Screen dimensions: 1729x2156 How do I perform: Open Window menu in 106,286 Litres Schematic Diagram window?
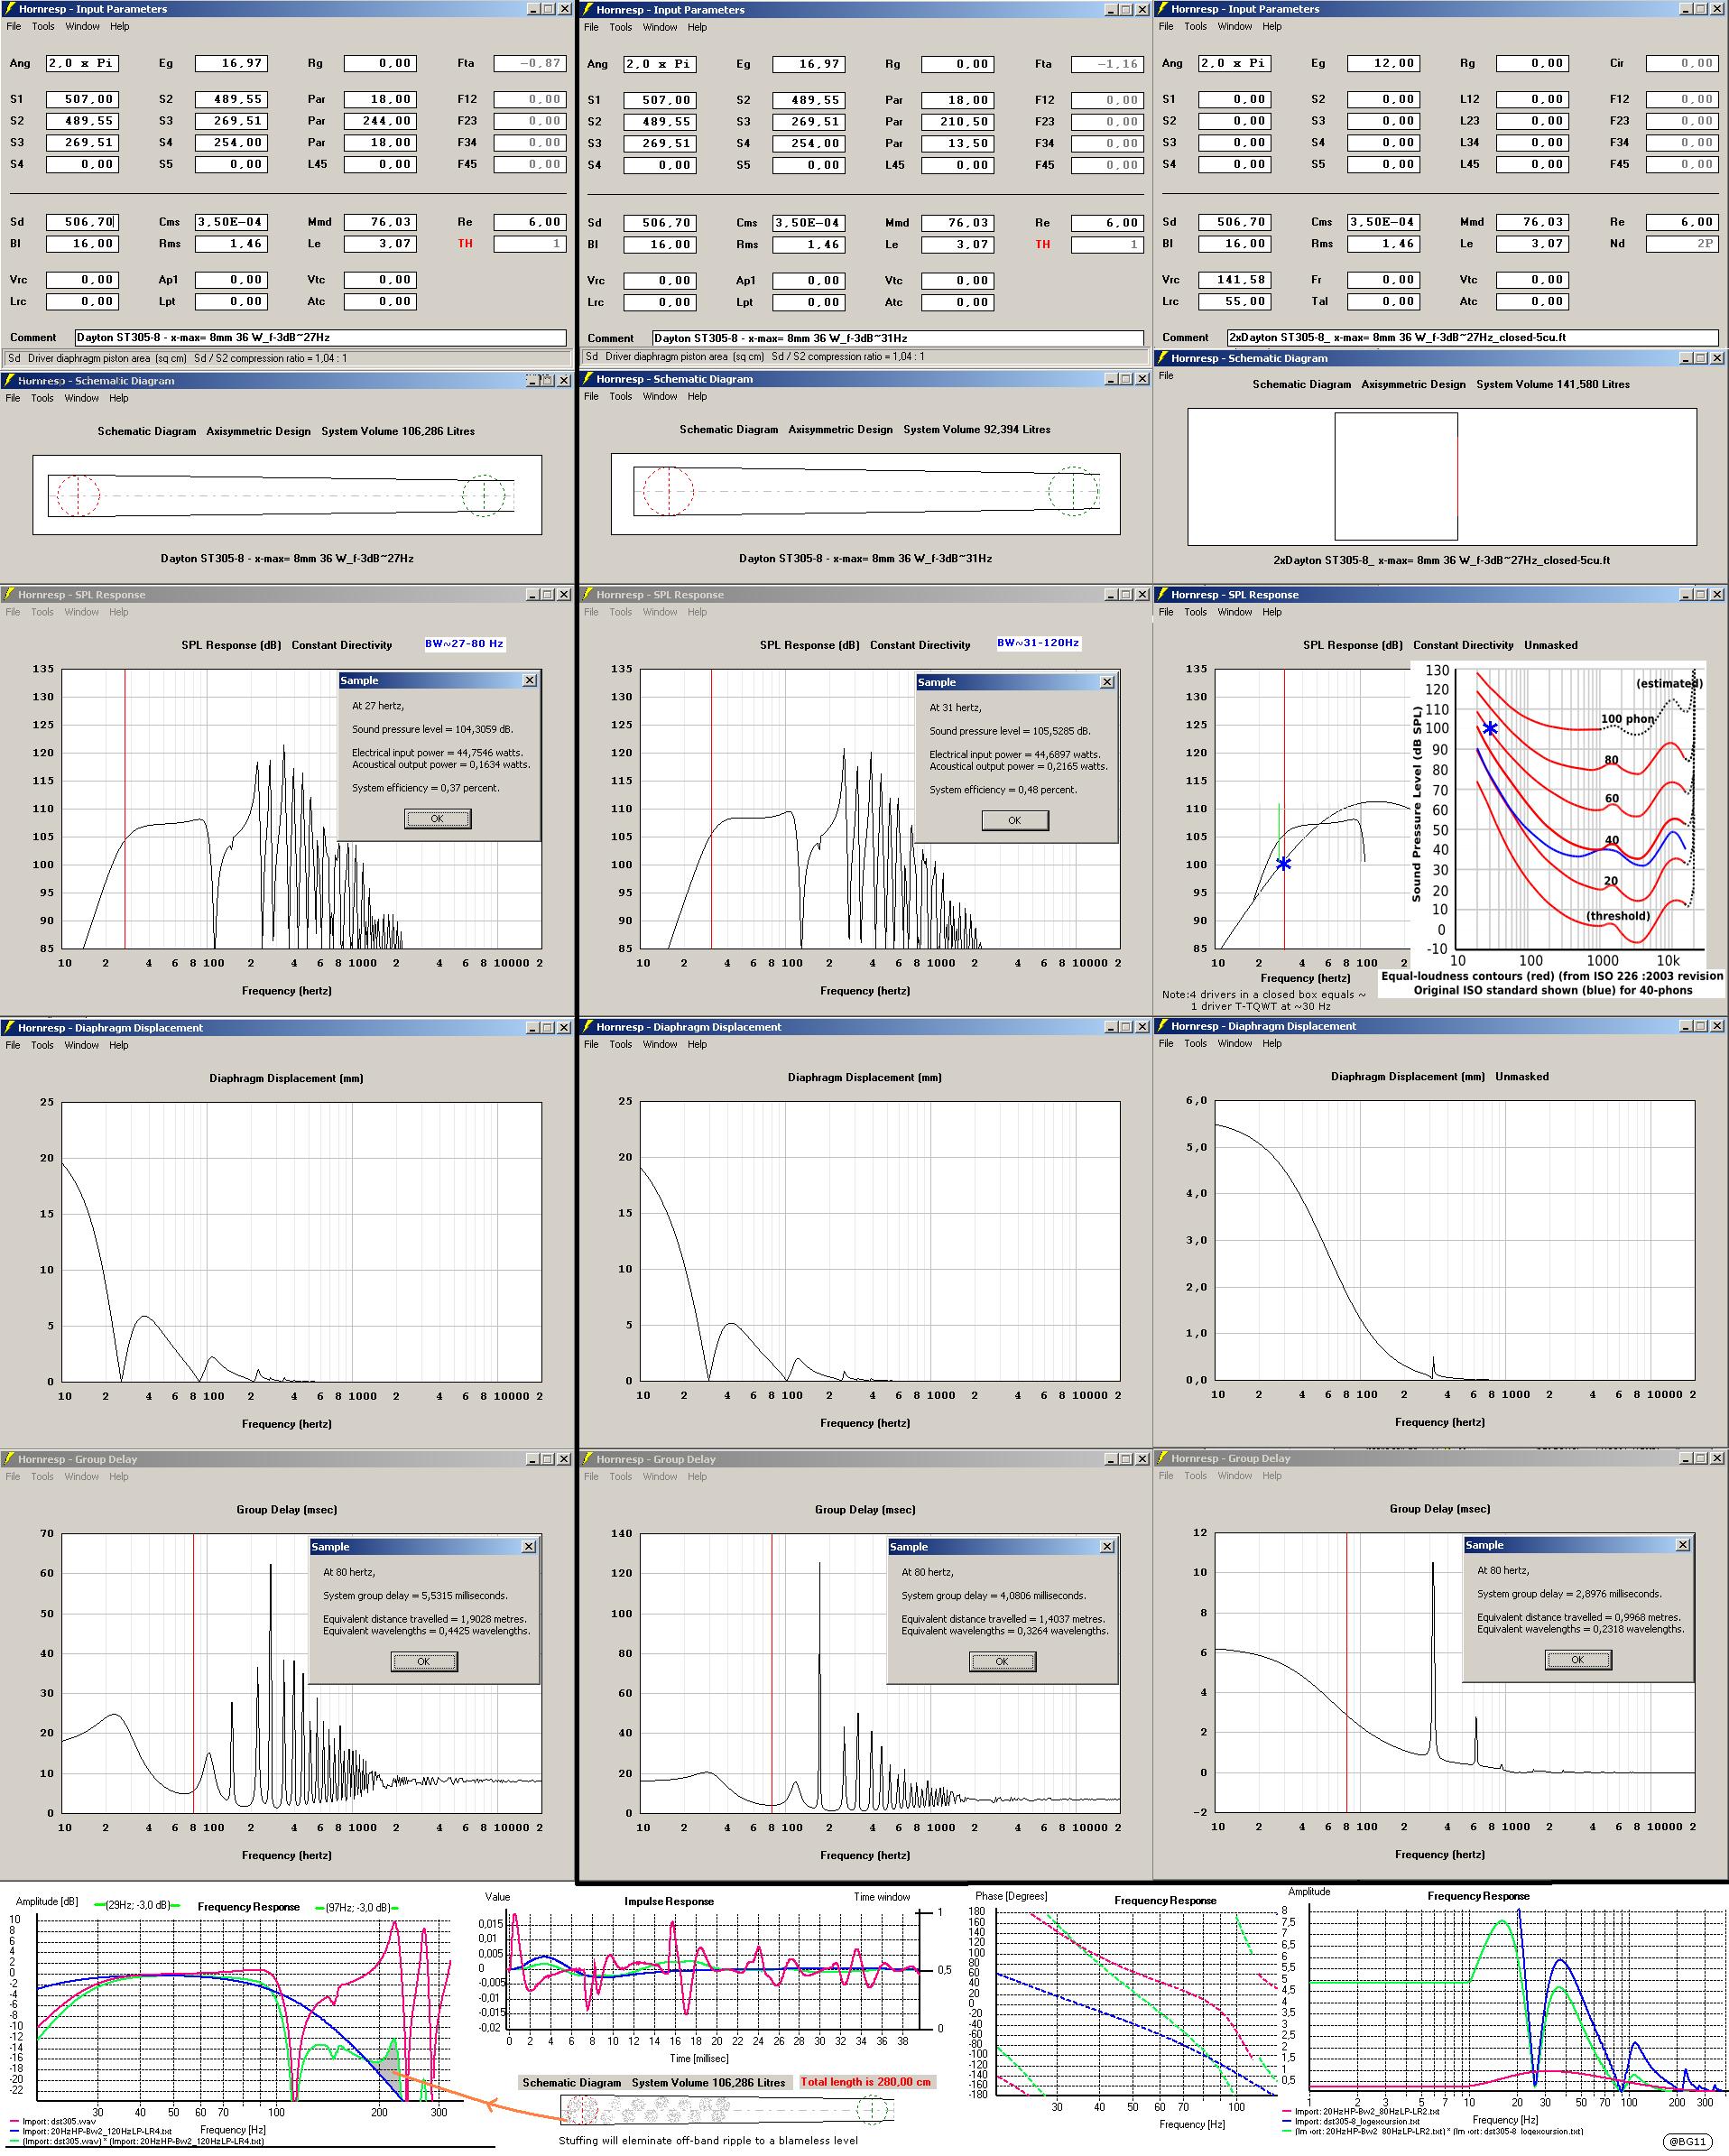pyautogui.click(x=82, y=398)
